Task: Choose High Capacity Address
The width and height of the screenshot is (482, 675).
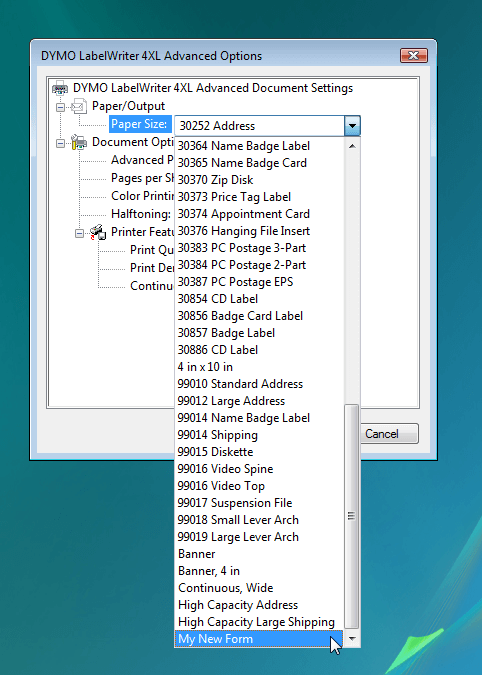Action: pyautogui.click(x=259, y=605)
